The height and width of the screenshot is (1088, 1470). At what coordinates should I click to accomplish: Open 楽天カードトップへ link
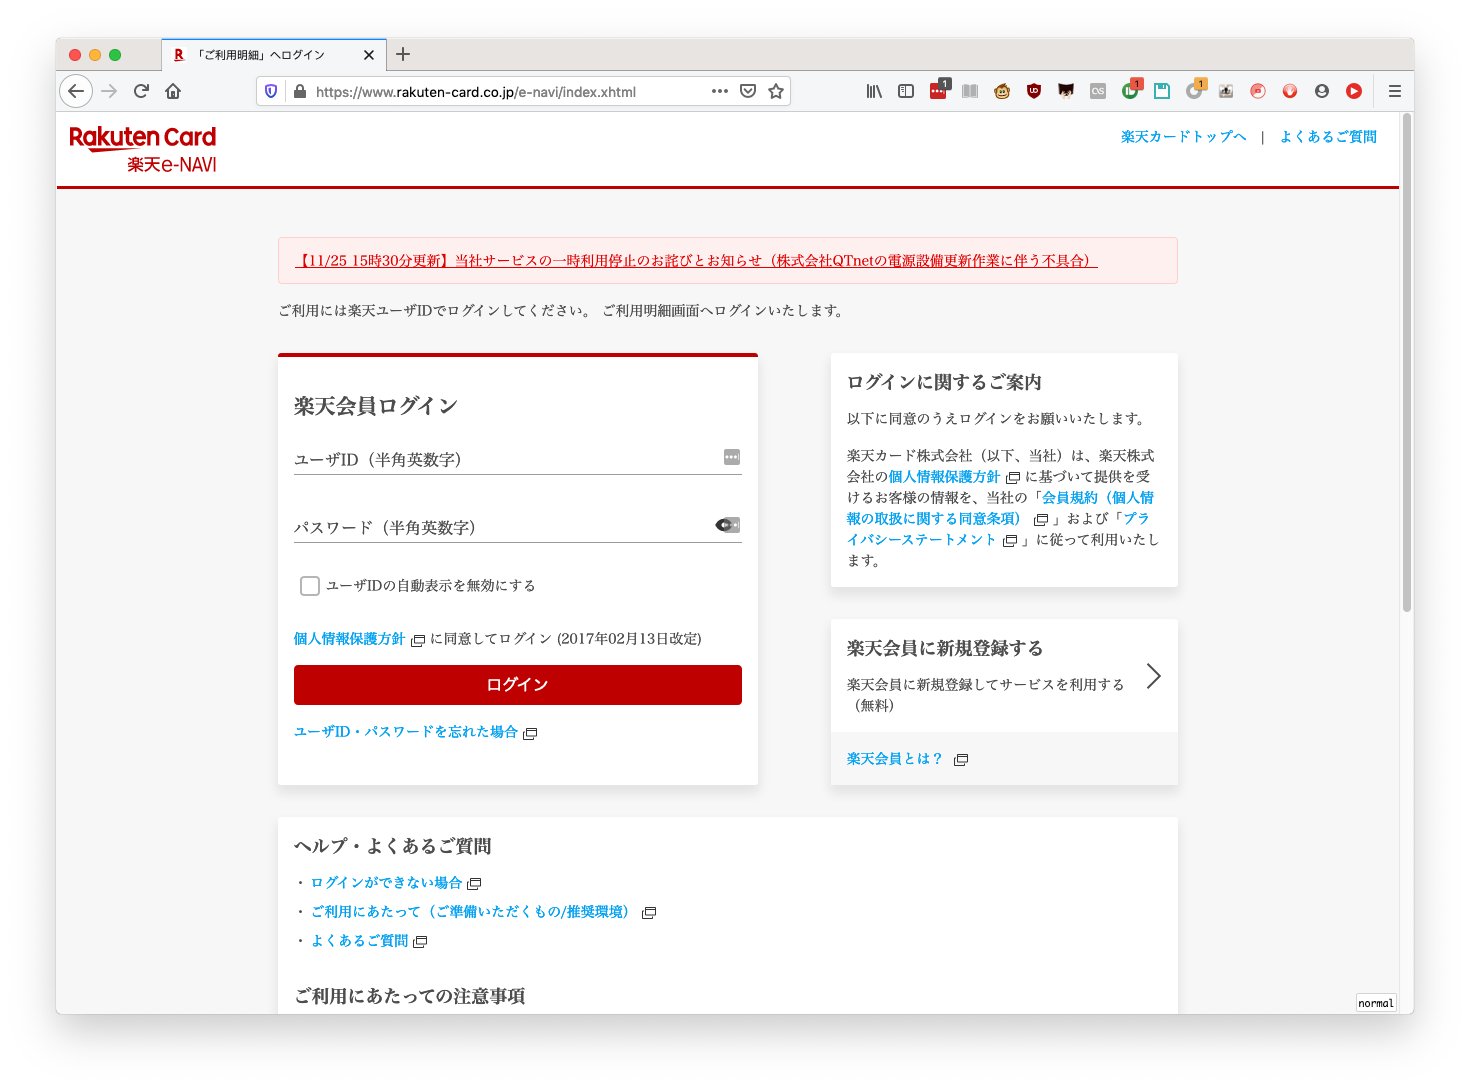point(1183,137)
